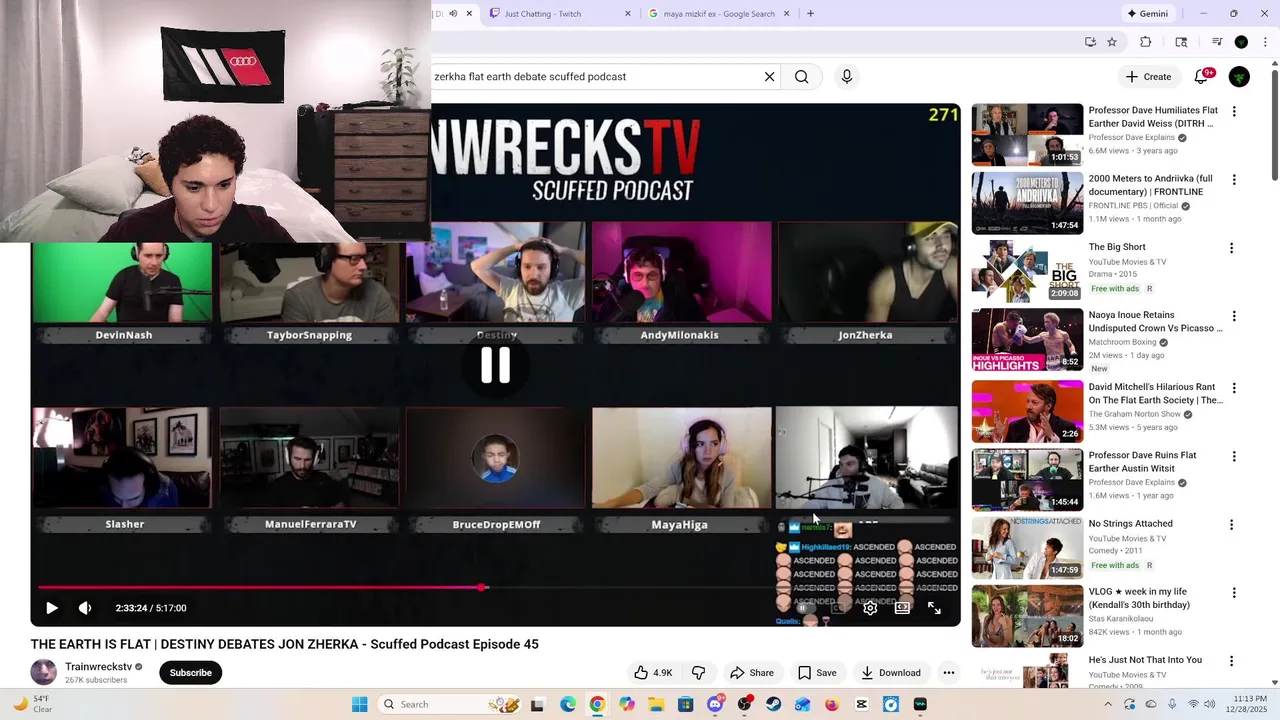Screen dimensions: 1280x720
Task: Clear the YouTube search box text
Action: 769,76
